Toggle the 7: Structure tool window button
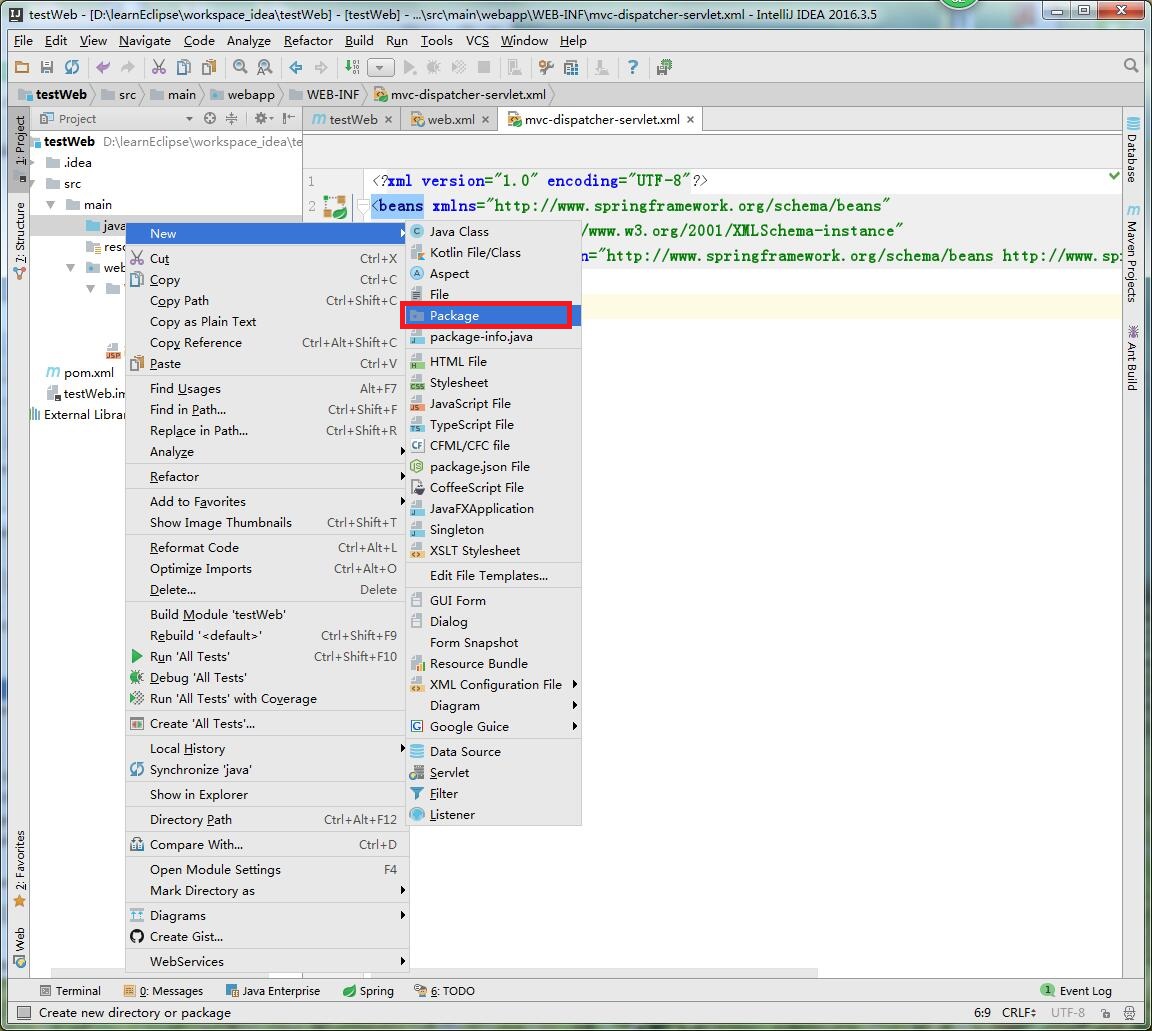1152x1031 pixels. coord(20,239)
